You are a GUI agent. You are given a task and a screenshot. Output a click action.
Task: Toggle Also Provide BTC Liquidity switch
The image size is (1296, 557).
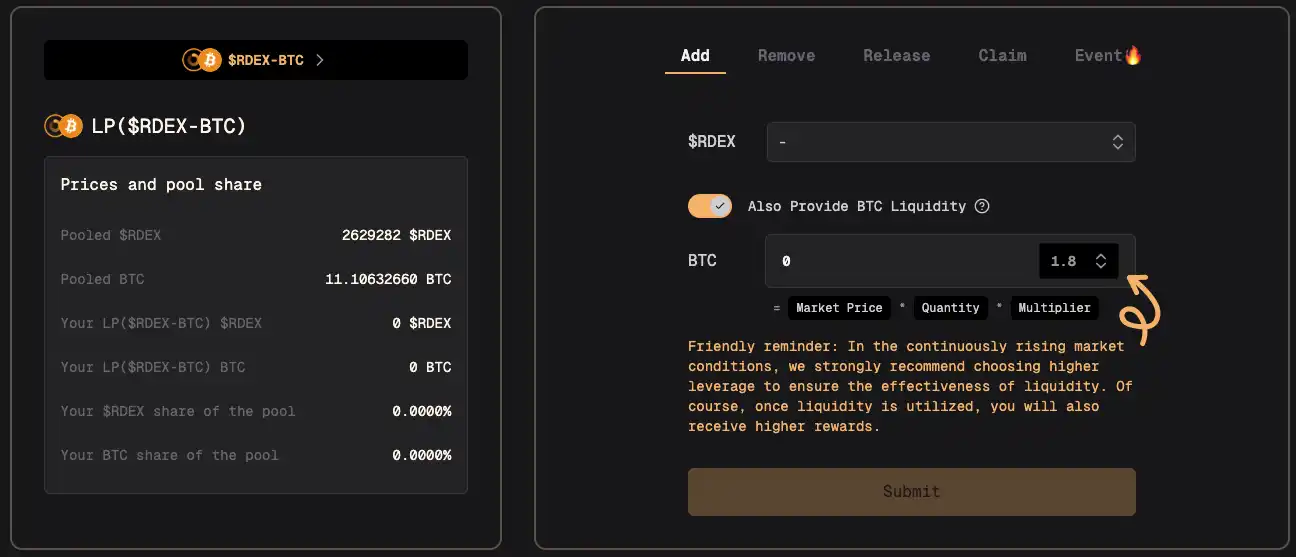(710, 206)
